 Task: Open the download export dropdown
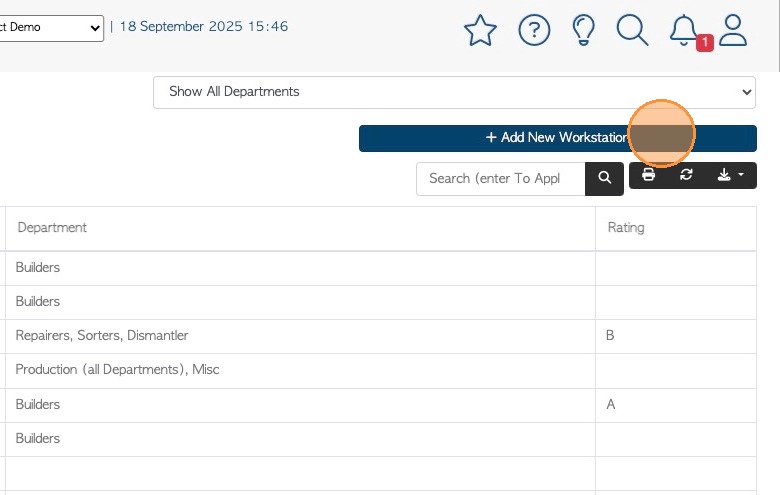tap(731, 176)
